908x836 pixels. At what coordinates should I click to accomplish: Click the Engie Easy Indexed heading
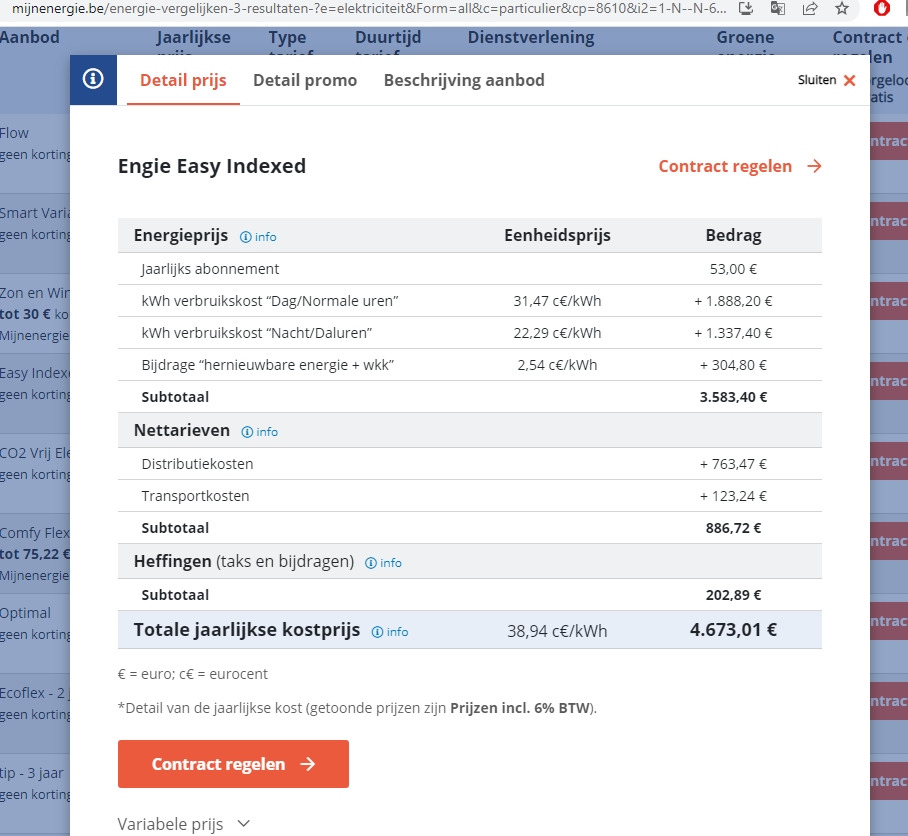coord(212,166)
